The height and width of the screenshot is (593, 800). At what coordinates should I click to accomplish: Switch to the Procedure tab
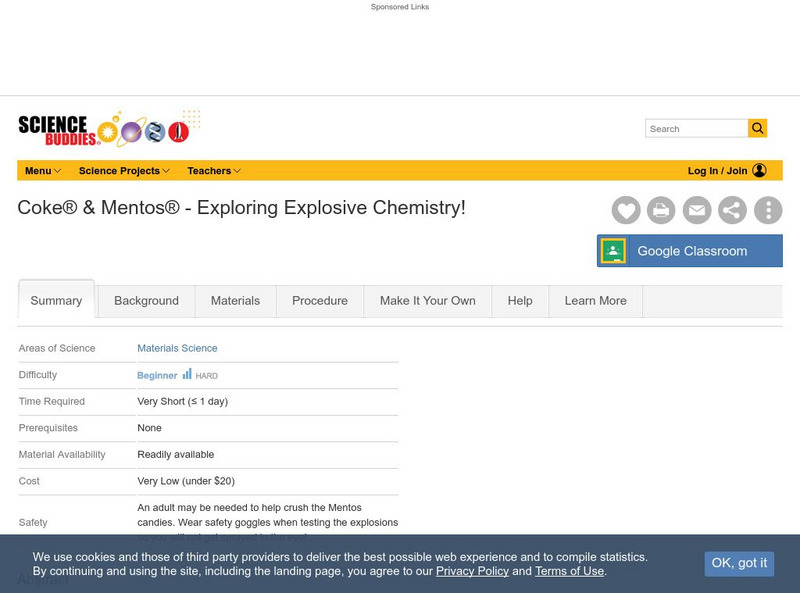point(318,301)
